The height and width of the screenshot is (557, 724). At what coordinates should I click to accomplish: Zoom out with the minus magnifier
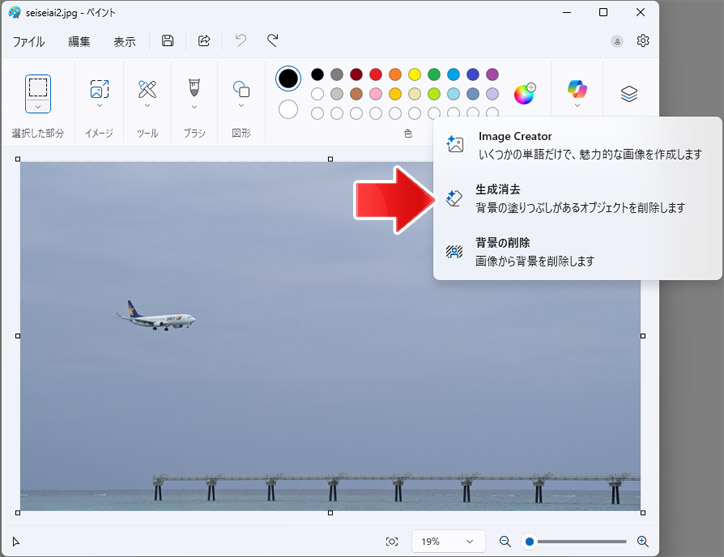coord(505,541)
